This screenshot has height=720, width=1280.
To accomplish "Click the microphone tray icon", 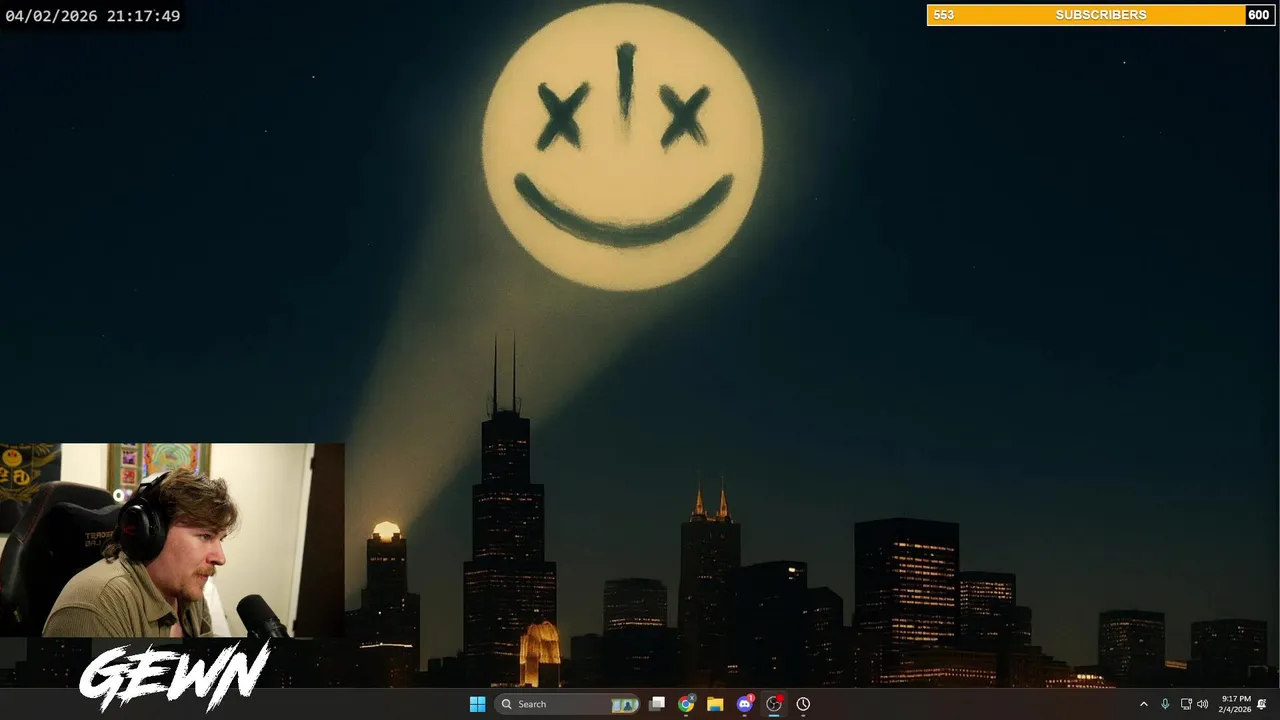I will click(1165, 704).
